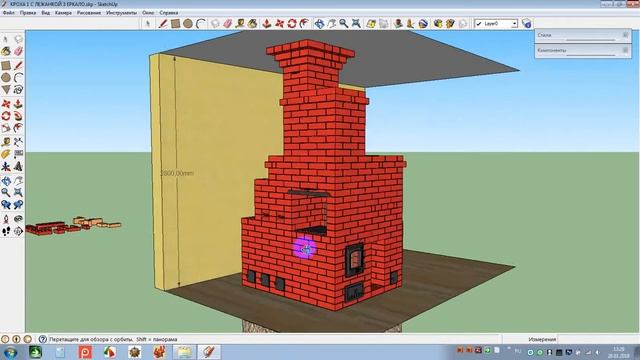Image resolution: width=640 pixels, height=360 pixels.
Task: Activate the Walk footprints tool
Action: tap(6, 231)
